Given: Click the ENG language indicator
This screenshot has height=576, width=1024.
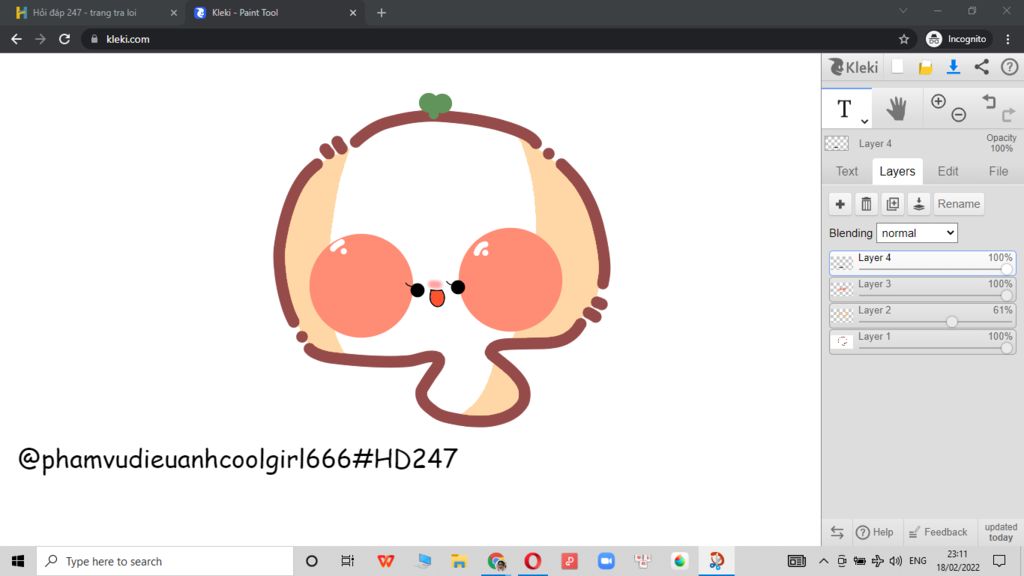Looking at the screenshot, I should pyautogui.click(x=918, y=561).
